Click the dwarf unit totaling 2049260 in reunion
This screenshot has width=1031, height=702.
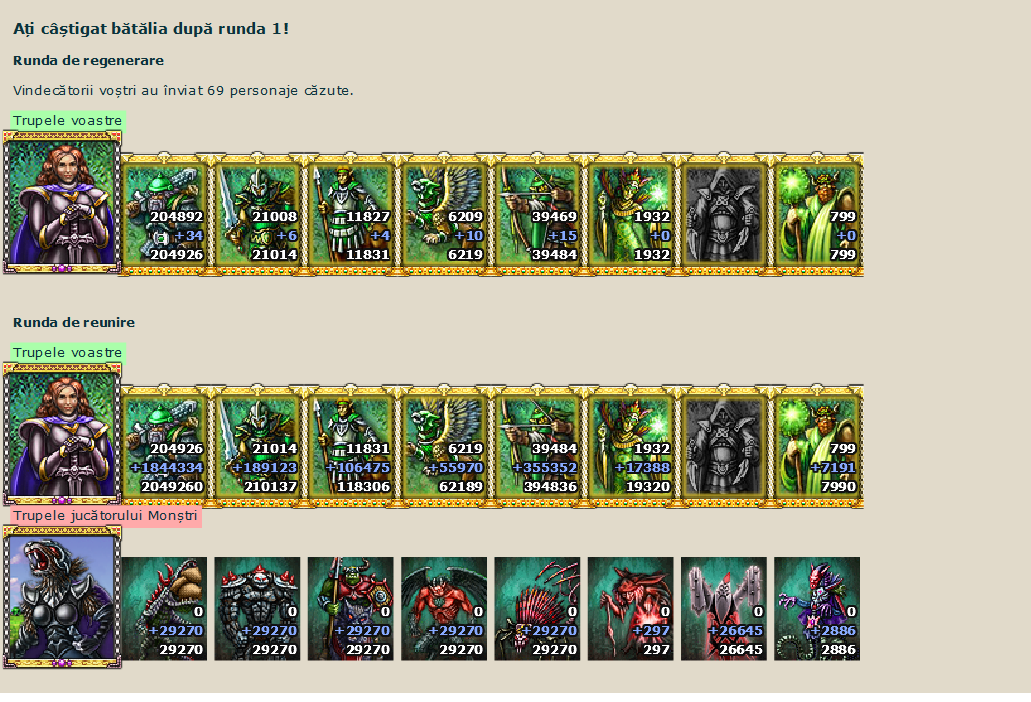(164, 447)
